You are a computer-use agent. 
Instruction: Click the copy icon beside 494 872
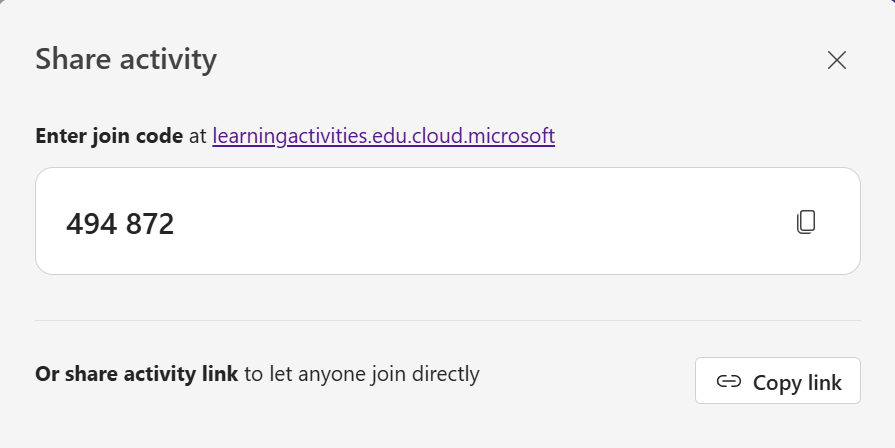point(806,222)
